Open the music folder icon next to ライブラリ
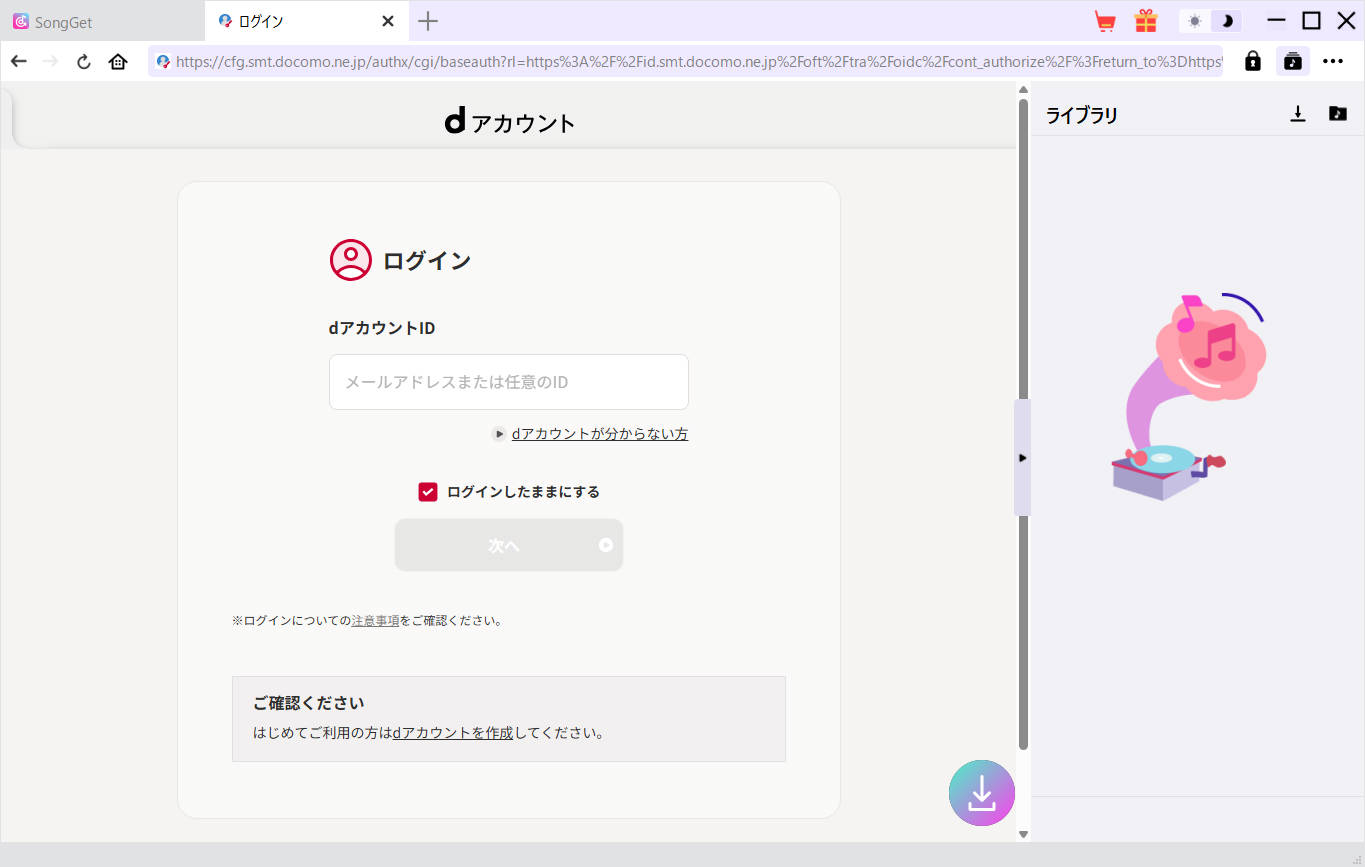 [1337, 114]
